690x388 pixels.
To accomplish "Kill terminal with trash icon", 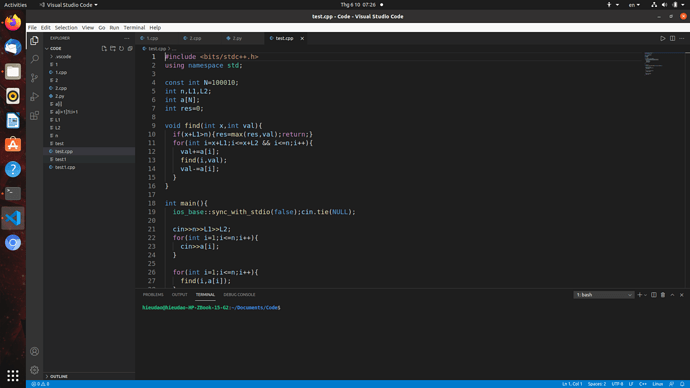I will pos(663,295).
